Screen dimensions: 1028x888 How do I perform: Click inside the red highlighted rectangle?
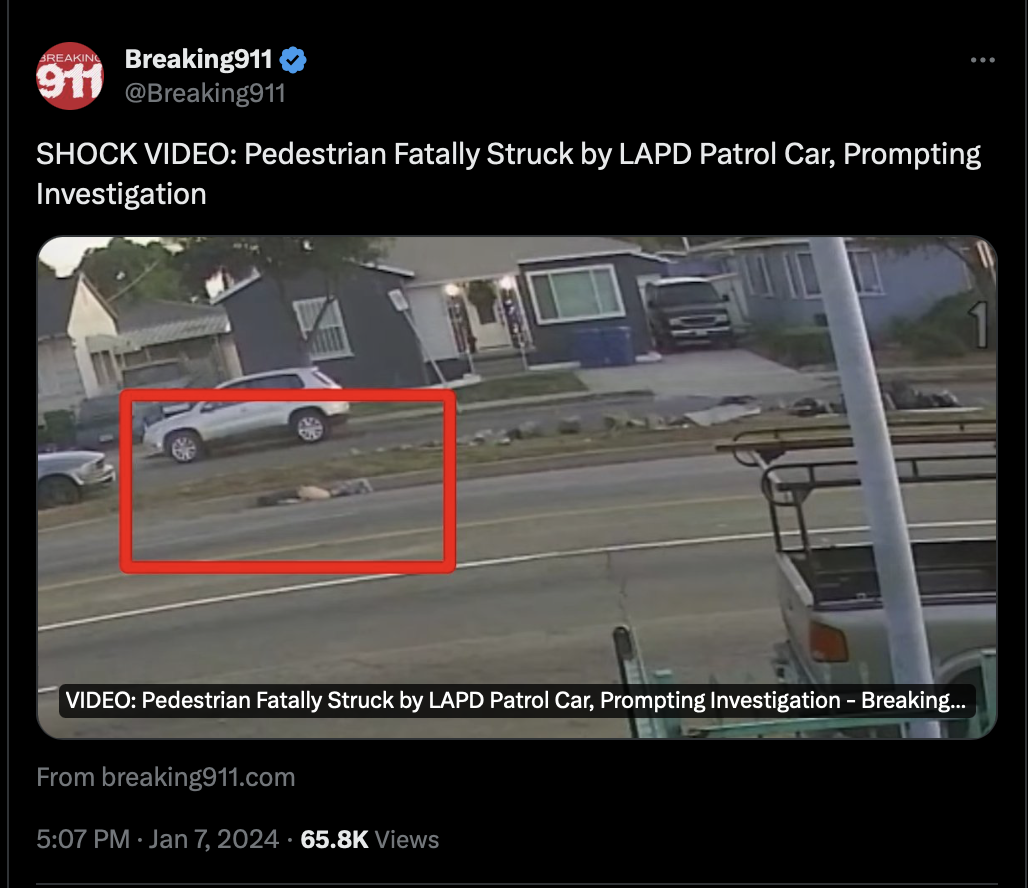287,481
